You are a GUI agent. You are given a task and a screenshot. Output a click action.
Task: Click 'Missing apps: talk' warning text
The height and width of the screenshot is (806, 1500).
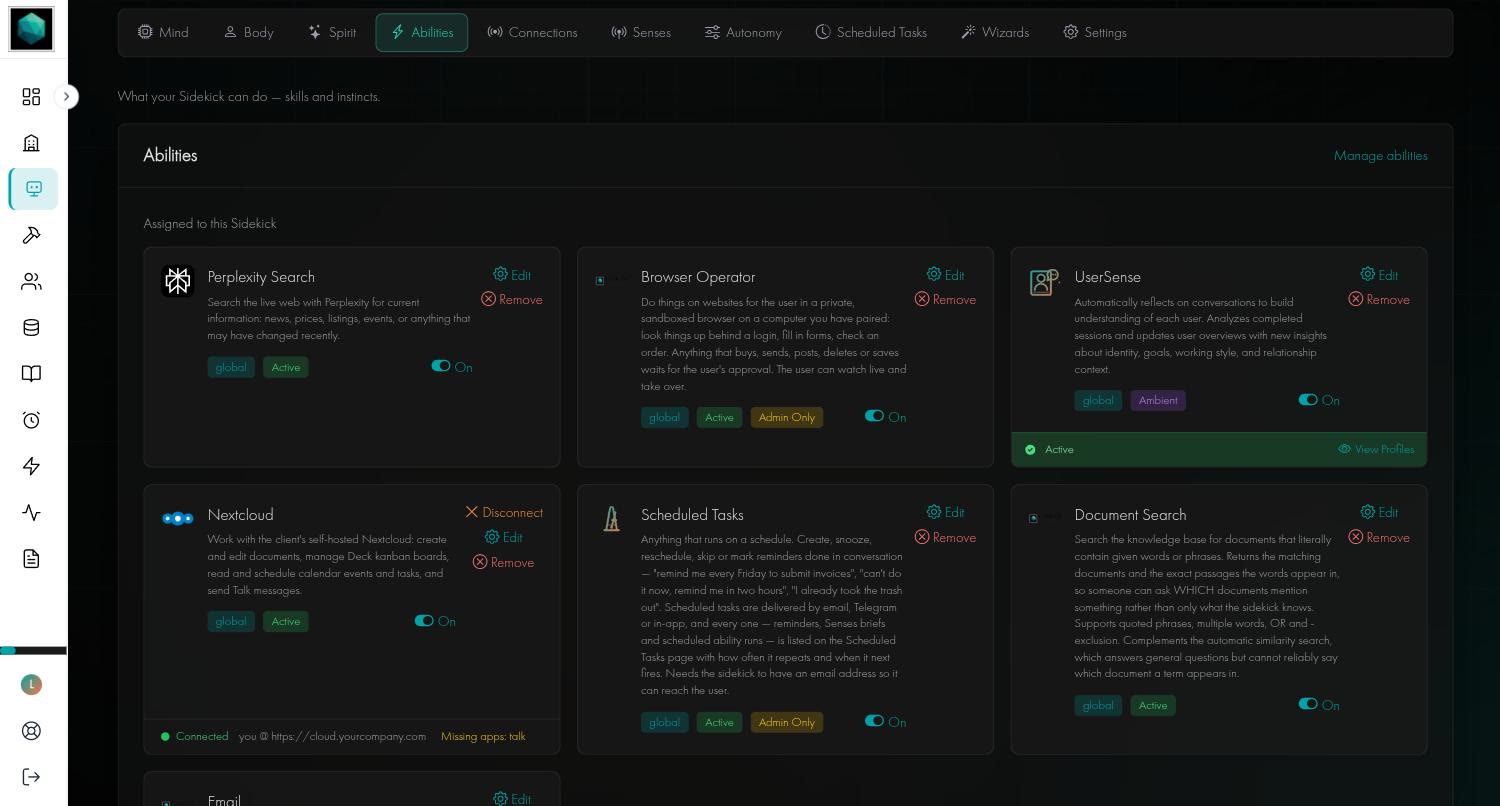483,736
